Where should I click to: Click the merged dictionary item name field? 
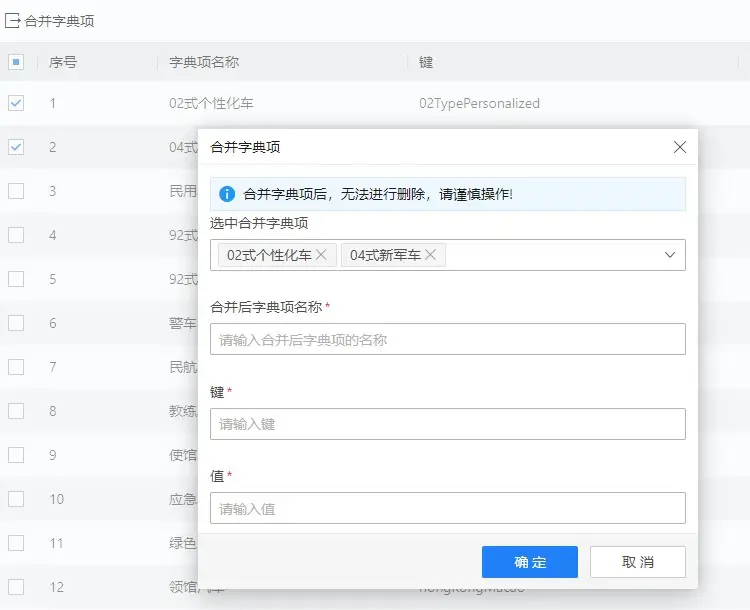(447, 339)
